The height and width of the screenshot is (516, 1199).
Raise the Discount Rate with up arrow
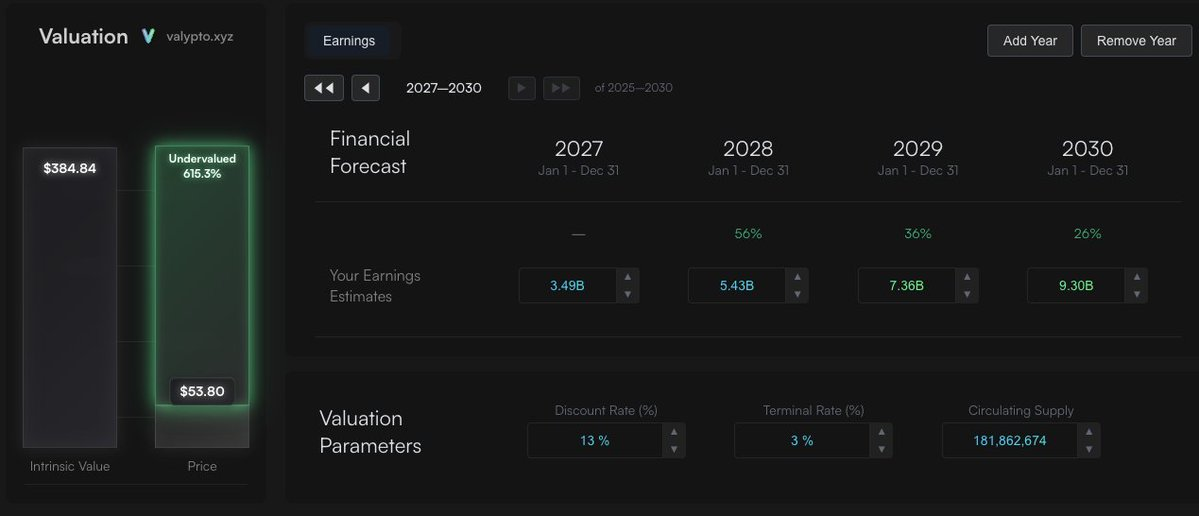click(674, 432)
